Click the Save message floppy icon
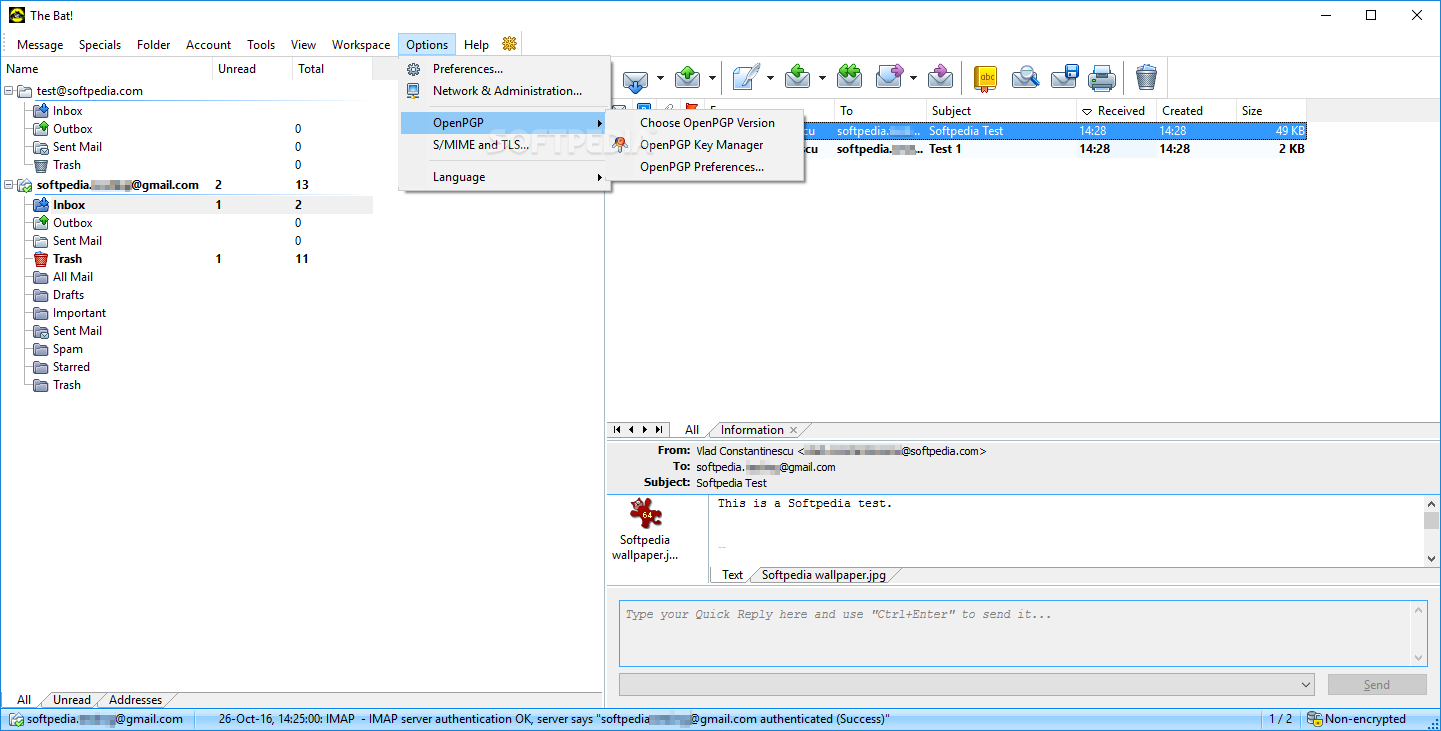The image size is (1441, 731). [1064, 77]
